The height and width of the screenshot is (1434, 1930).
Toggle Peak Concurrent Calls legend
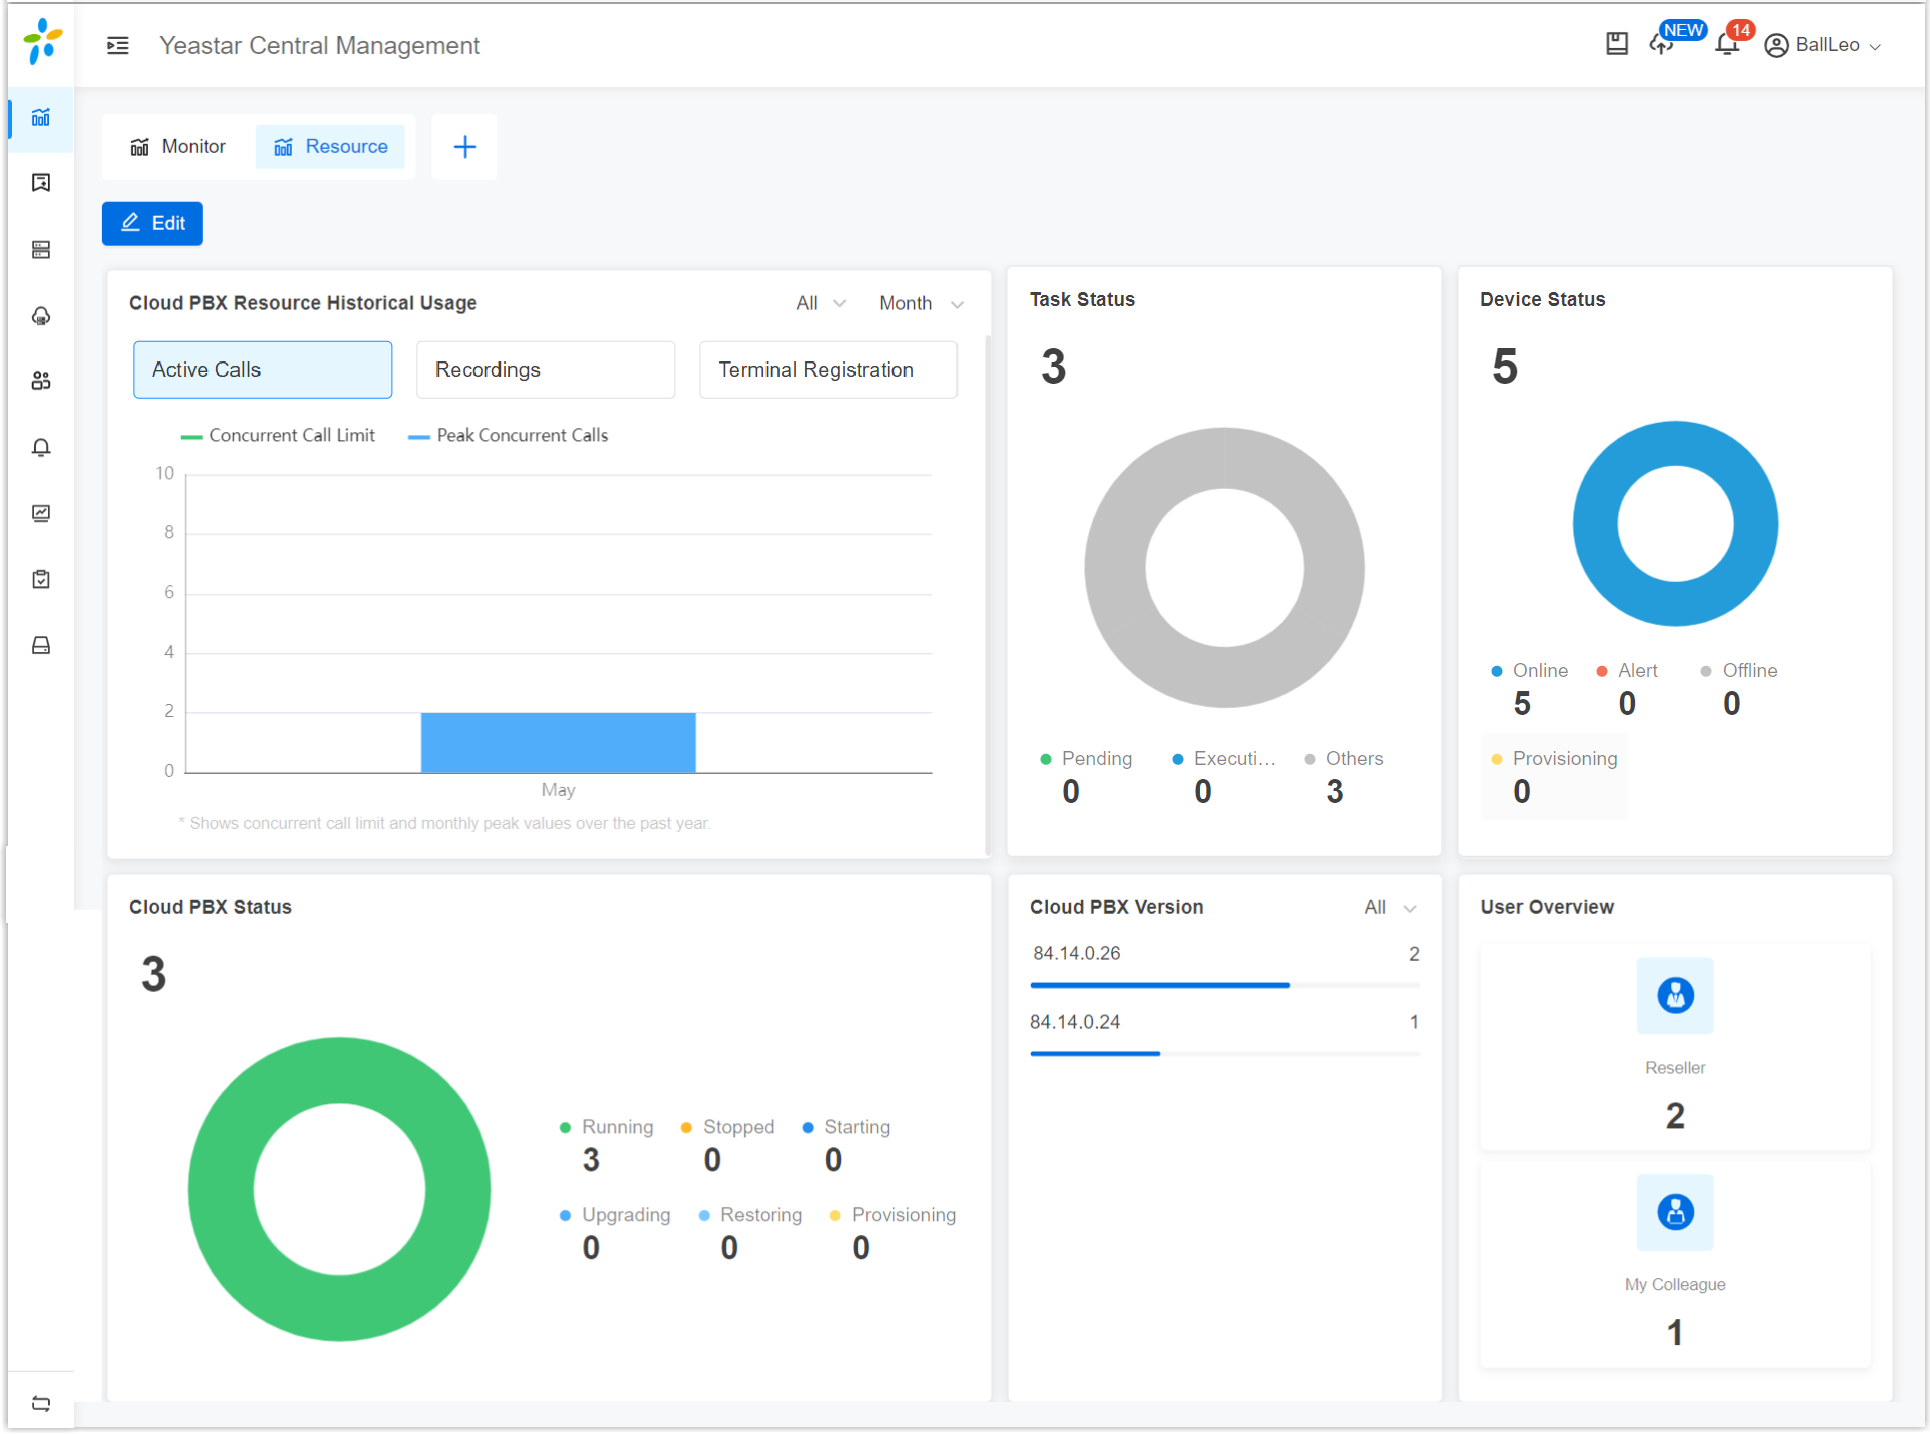click(508, 435)
